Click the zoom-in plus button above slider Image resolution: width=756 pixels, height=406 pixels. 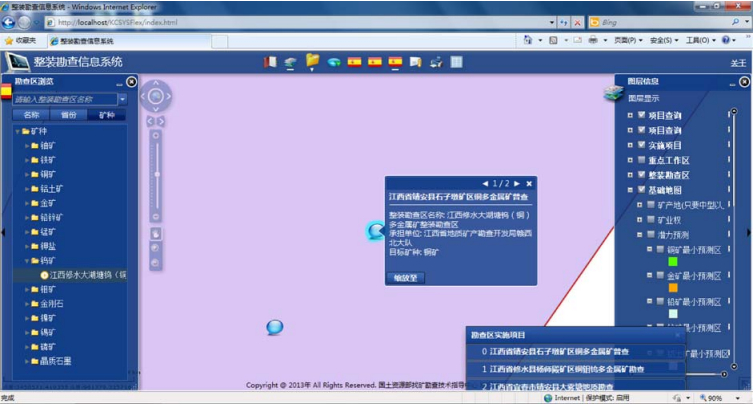(x=156, y=133)
